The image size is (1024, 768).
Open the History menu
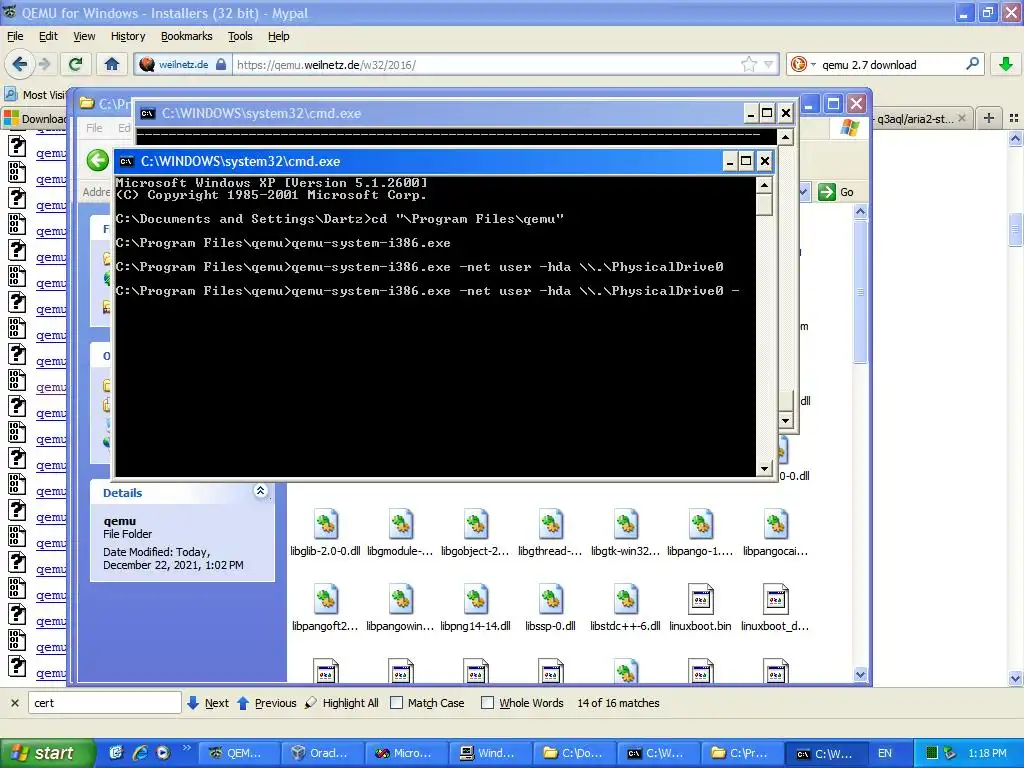(128, 36)
